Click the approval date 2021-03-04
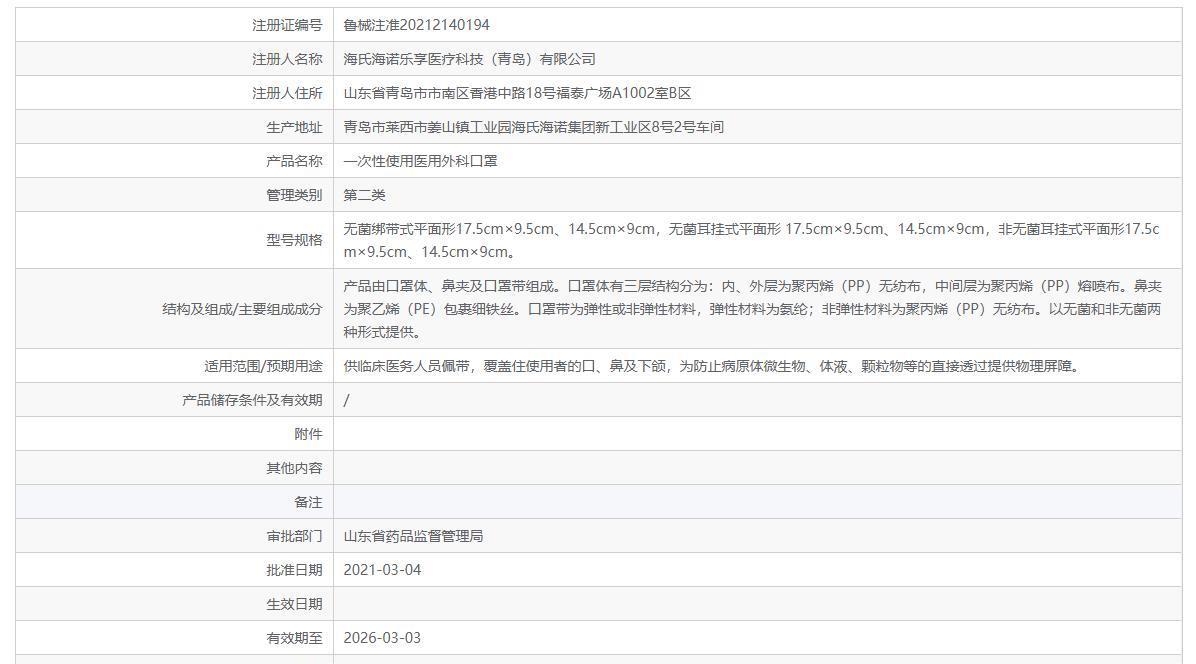Image resolution: width=1196 pixels, height=664 pixels. [383, 570]
